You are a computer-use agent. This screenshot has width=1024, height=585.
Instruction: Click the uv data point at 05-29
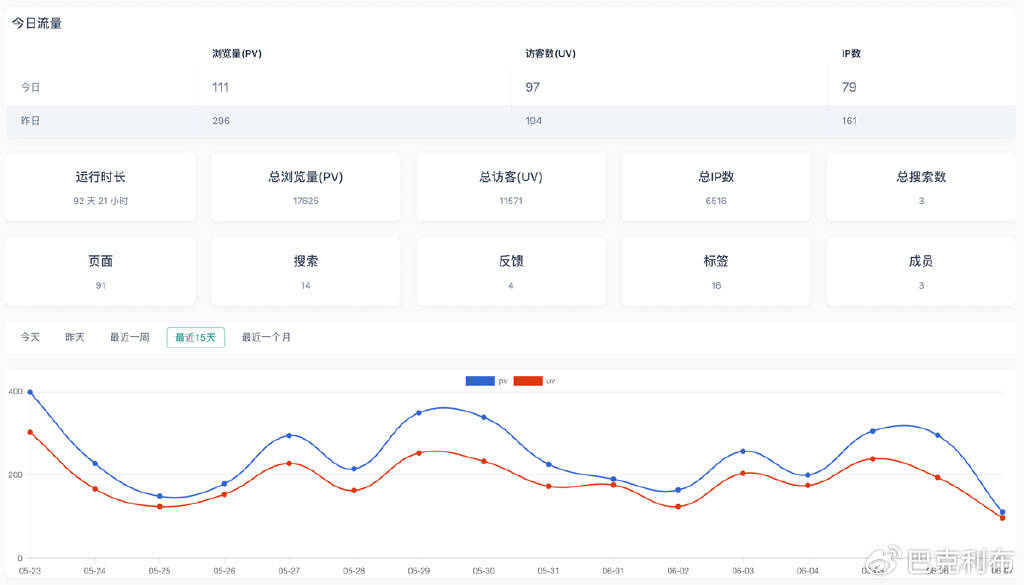click(x=419, y=453)
